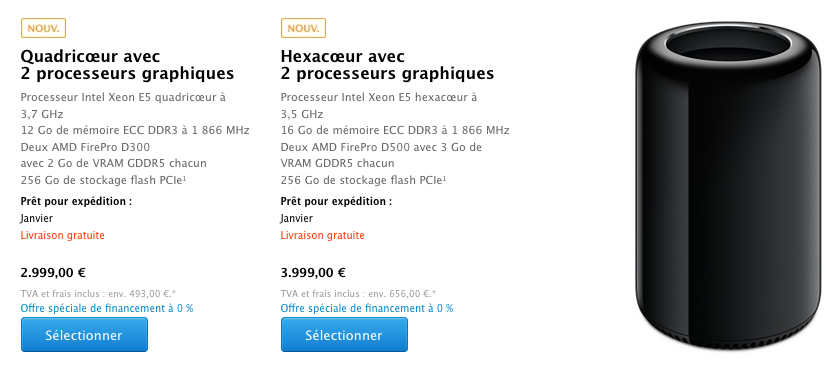Click the NOUV. badge above Hexacœur
Image resolution: width=837 pixels, height=372 pixels.
pos(303,28)
